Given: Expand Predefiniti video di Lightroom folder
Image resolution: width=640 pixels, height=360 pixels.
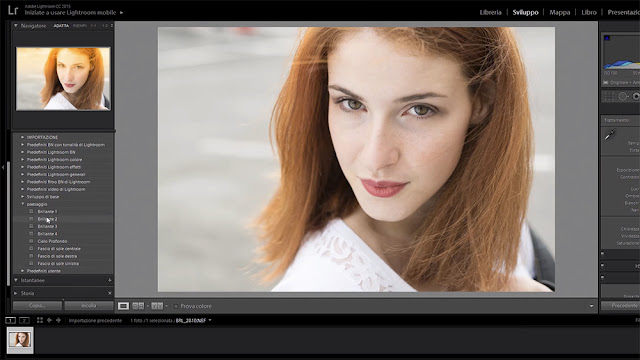Looking at the screenshot, I should [22, 189].
